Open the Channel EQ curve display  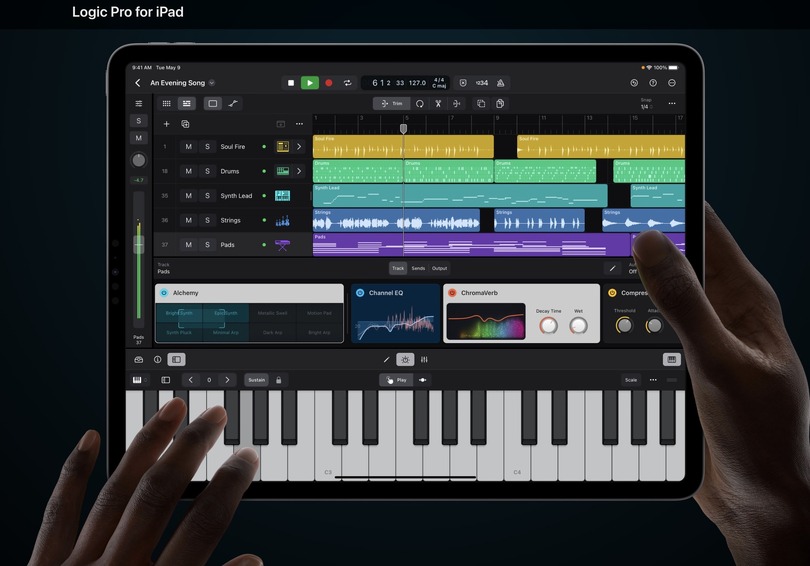click(x=395, y=322)
